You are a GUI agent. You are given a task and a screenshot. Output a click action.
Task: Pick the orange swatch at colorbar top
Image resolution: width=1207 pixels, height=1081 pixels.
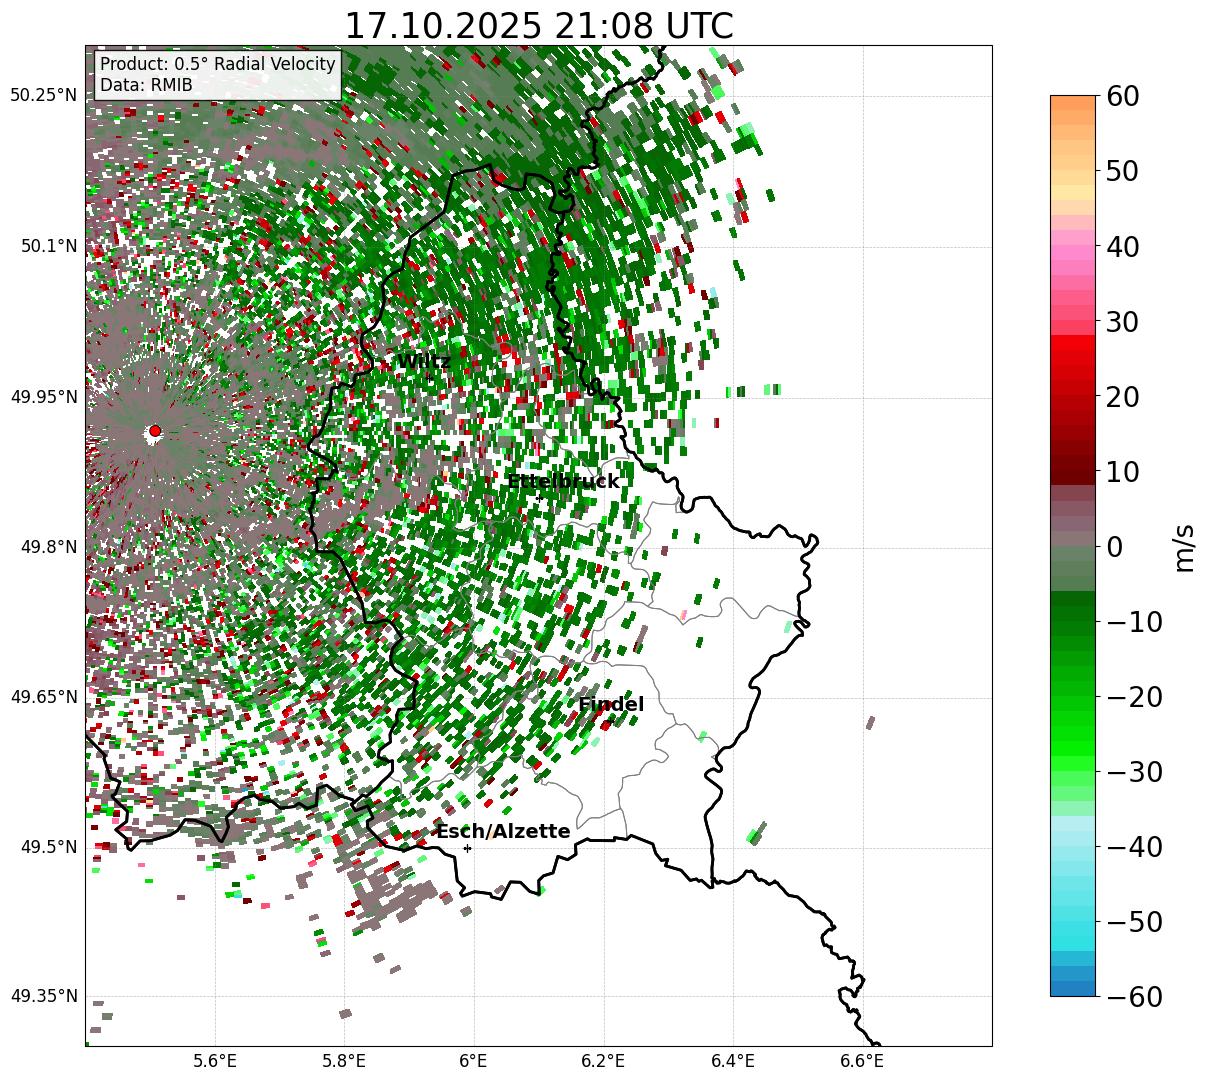[1073, 103]
